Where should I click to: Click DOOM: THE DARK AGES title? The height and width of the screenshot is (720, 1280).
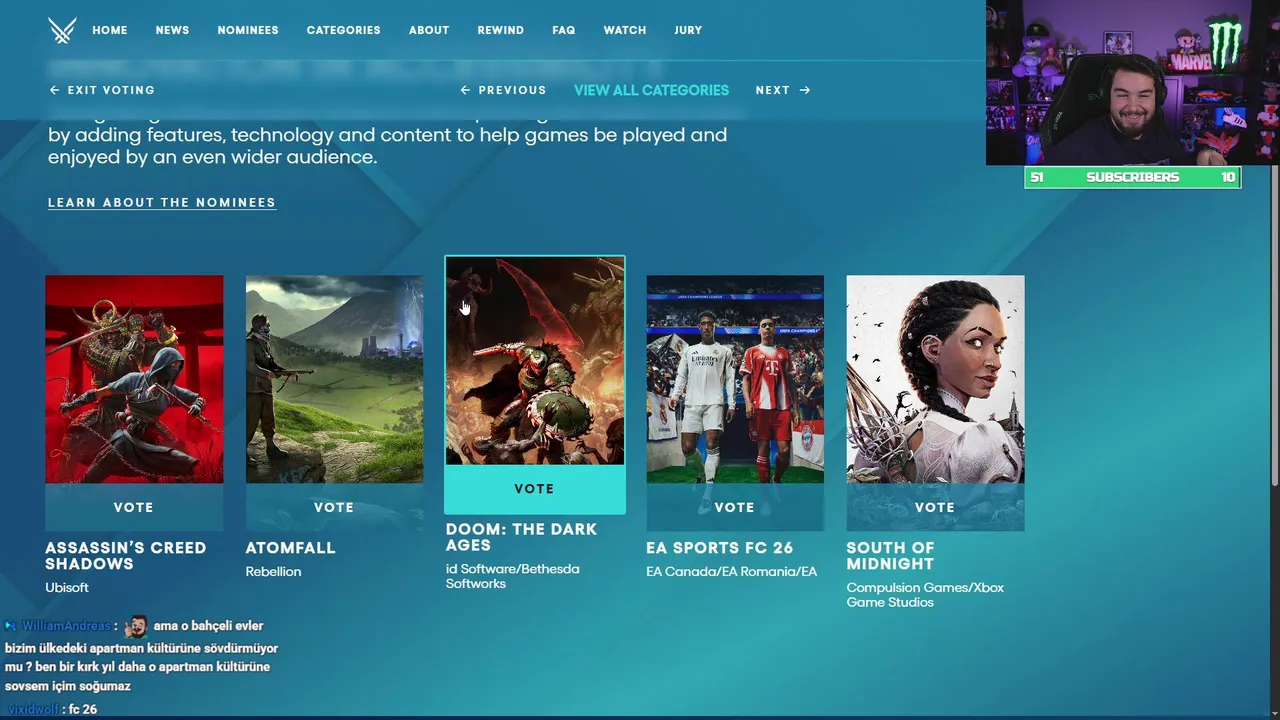click(521, 537)
